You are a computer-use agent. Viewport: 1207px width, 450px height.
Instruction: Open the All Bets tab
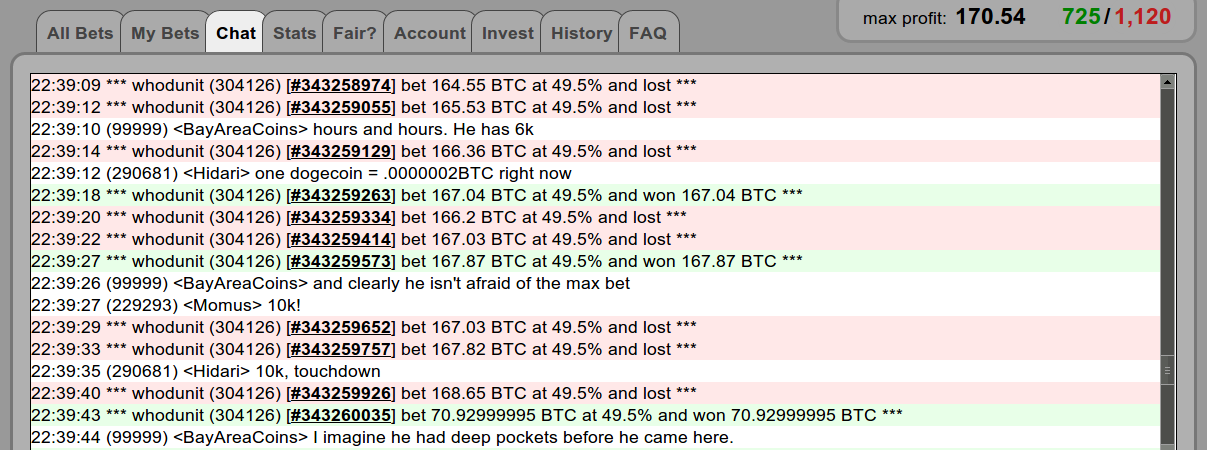(80, 33)
